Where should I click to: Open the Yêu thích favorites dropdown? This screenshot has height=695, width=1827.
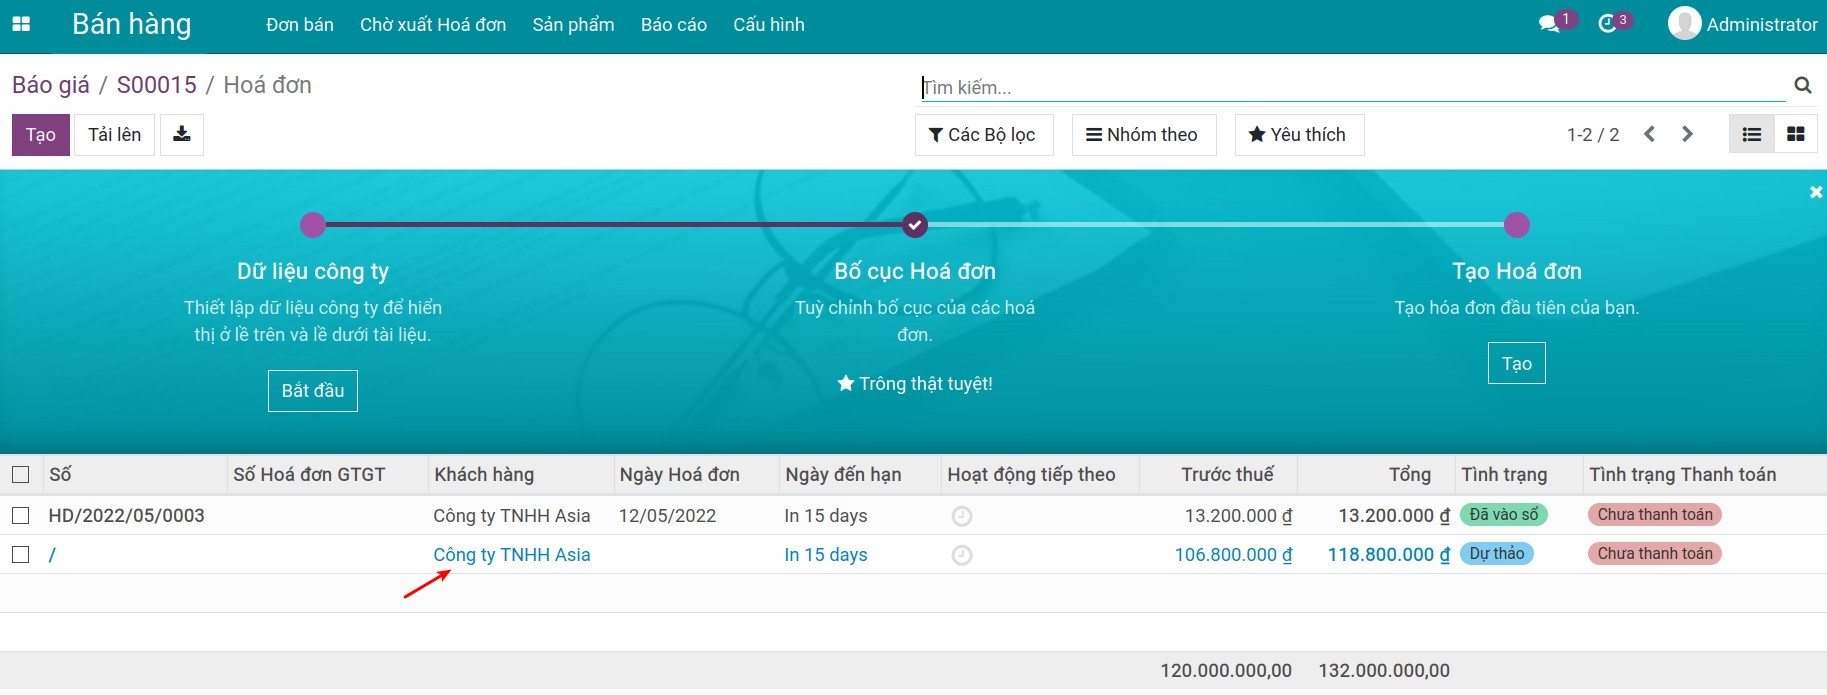[1299, 135]
